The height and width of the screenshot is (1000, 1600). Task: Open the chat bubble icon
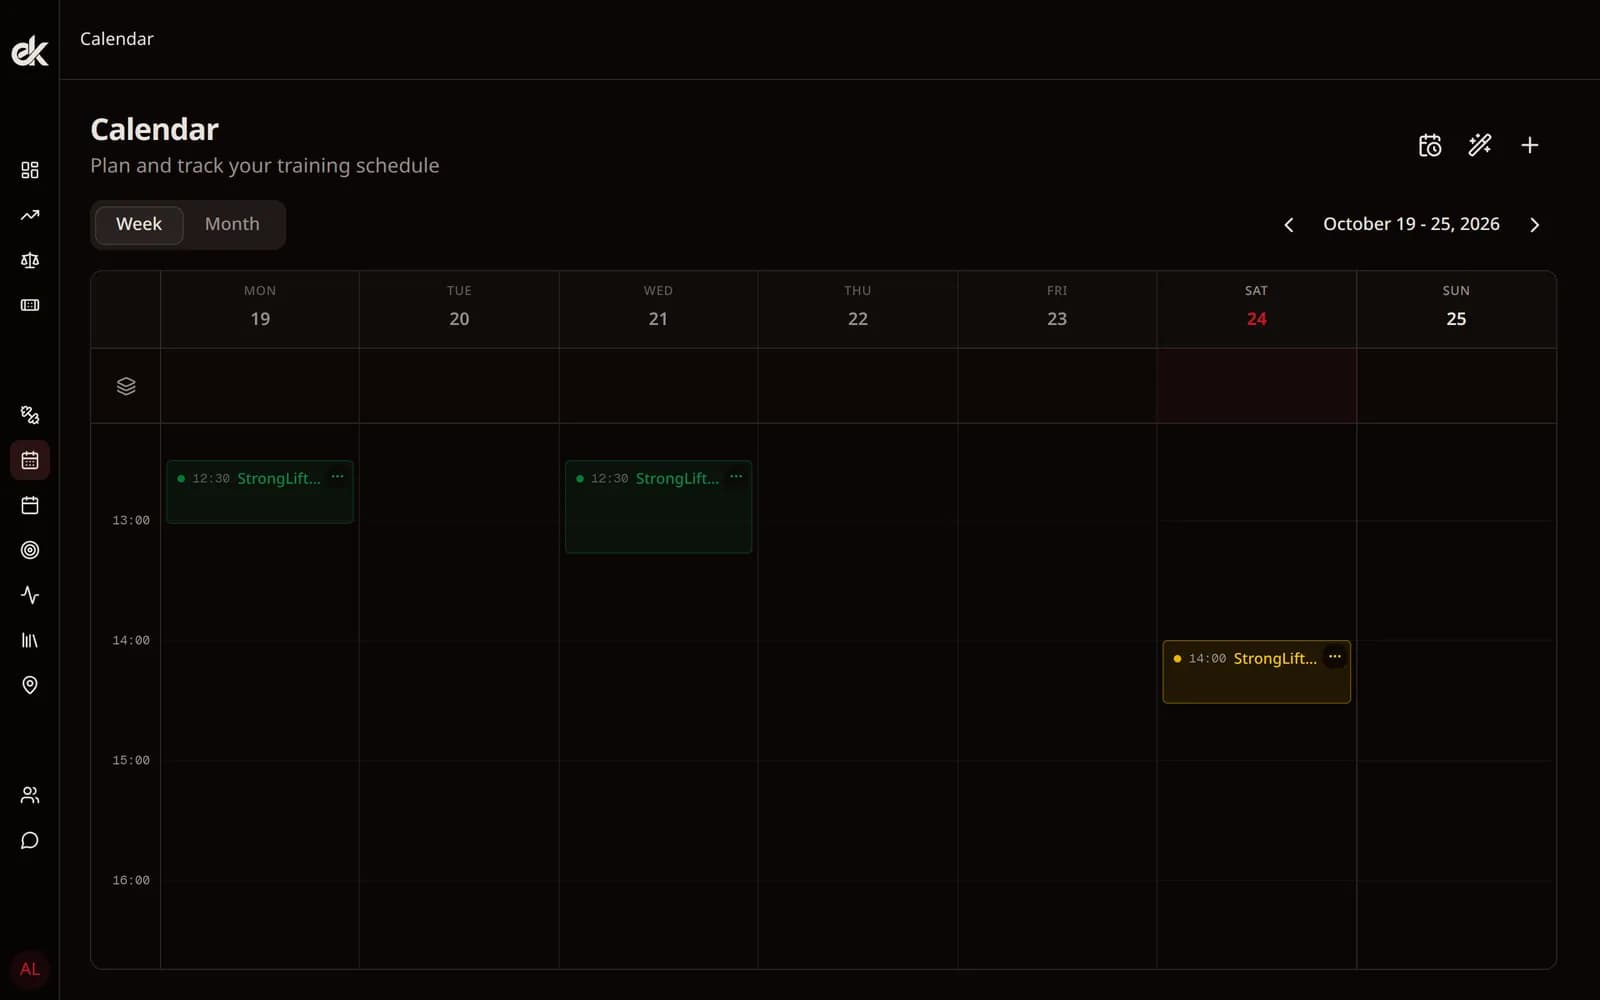coord(30,840)
